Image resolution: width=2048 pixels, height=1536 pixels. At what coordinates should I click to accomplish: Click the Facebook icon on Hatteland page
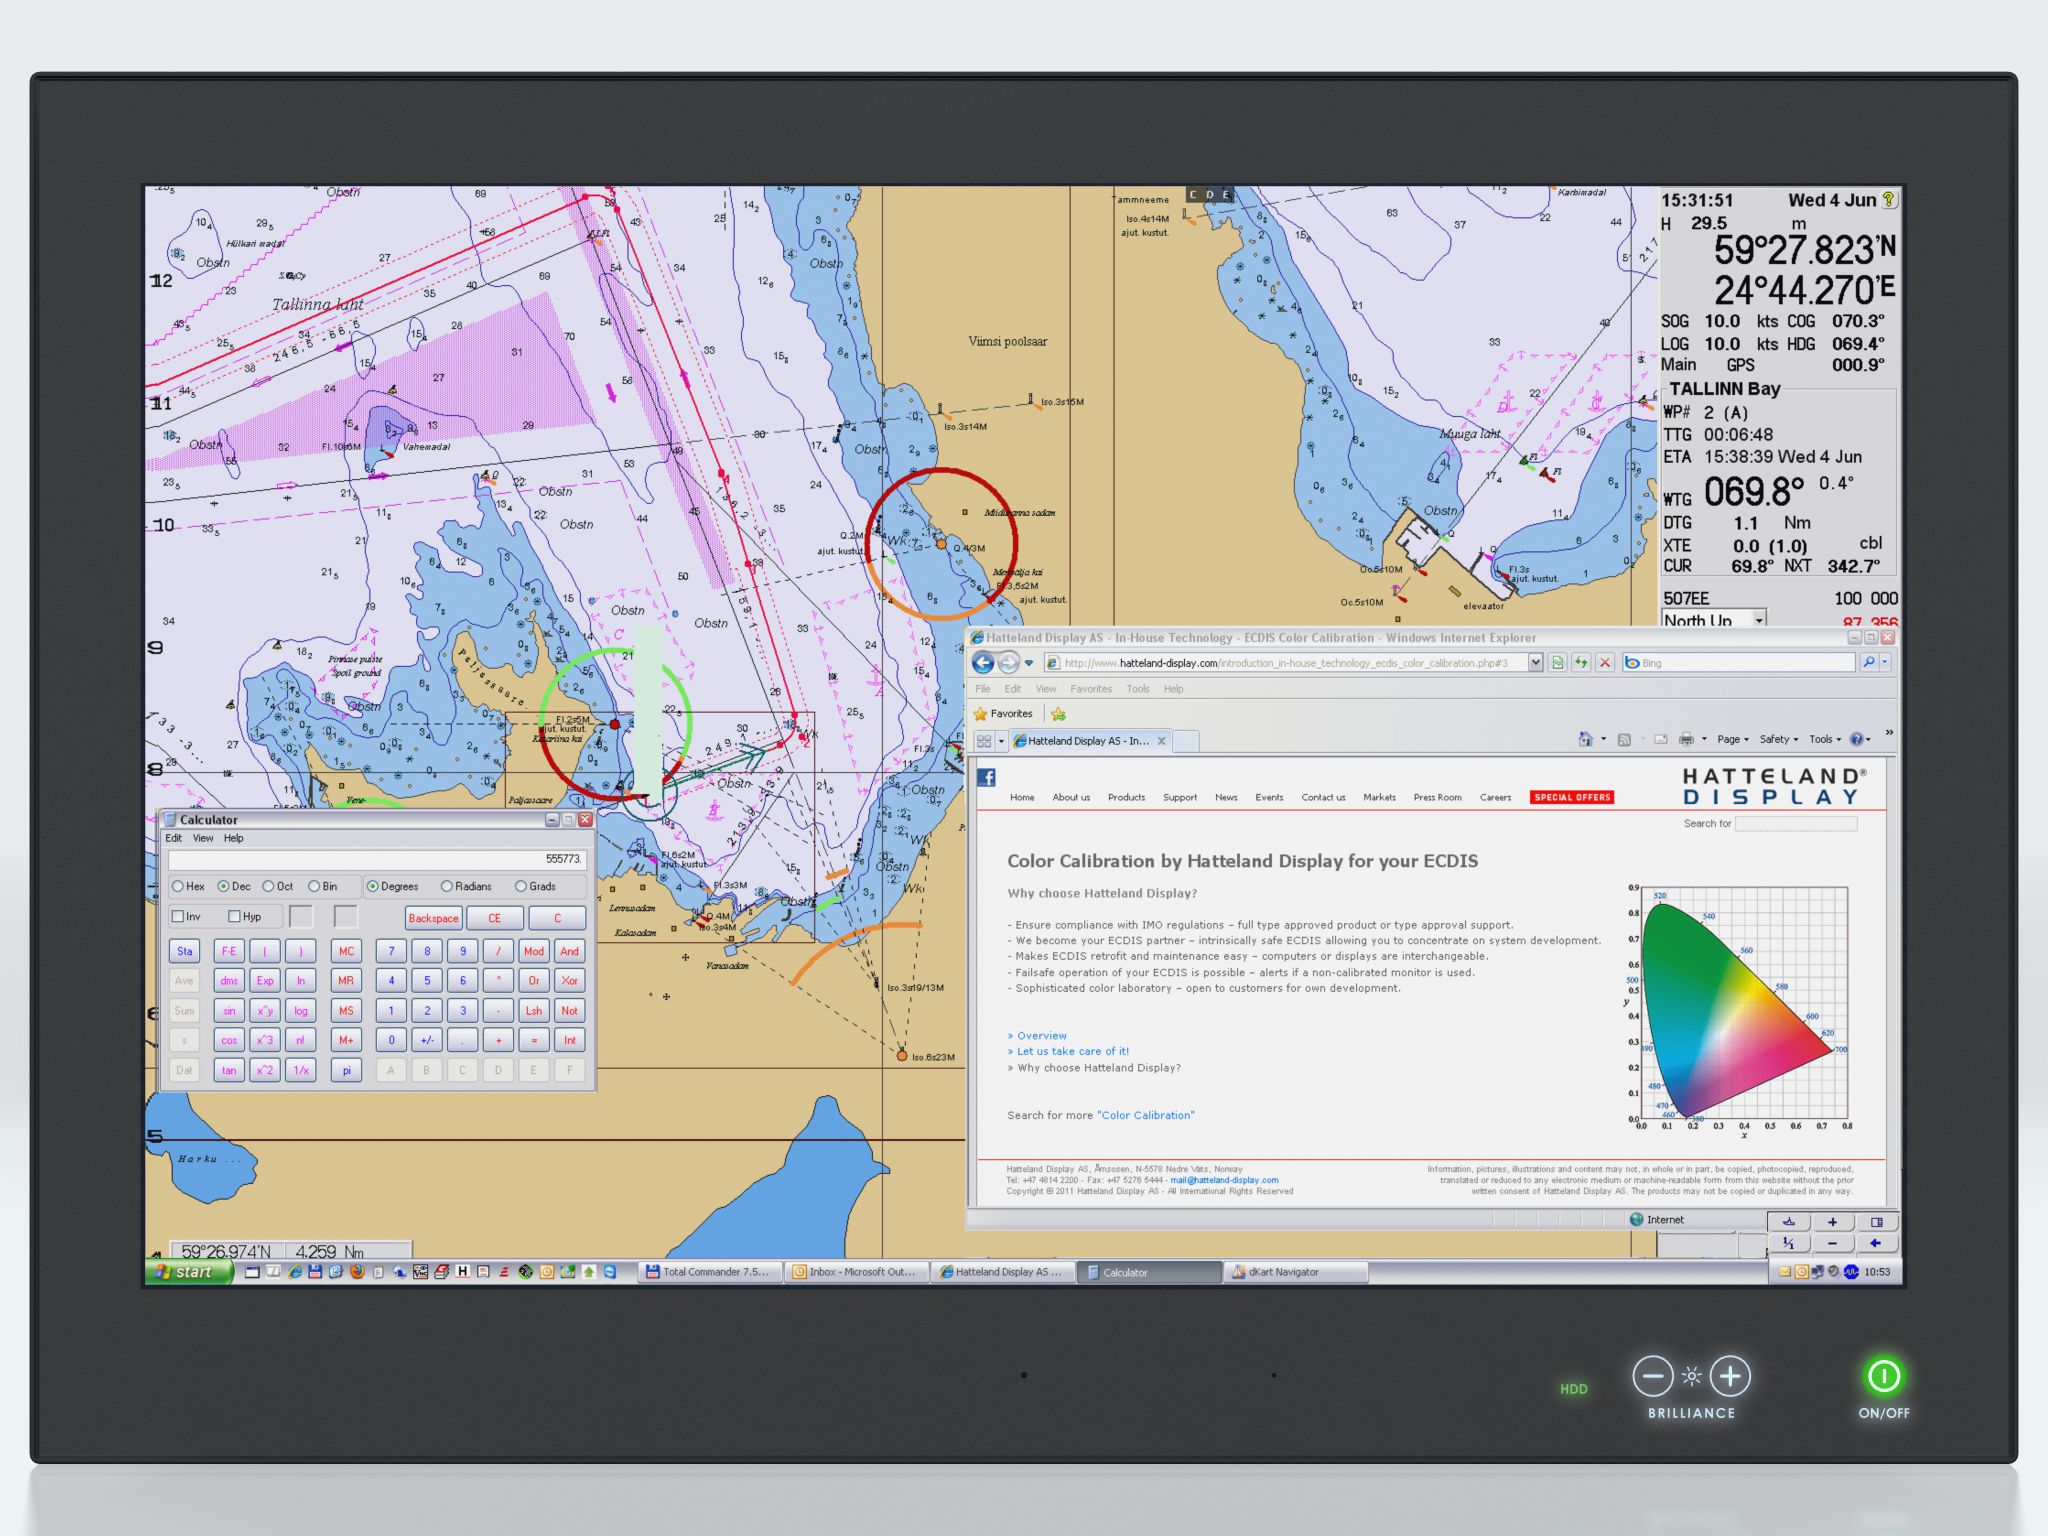pyautogui.click(x=986, y=777)
